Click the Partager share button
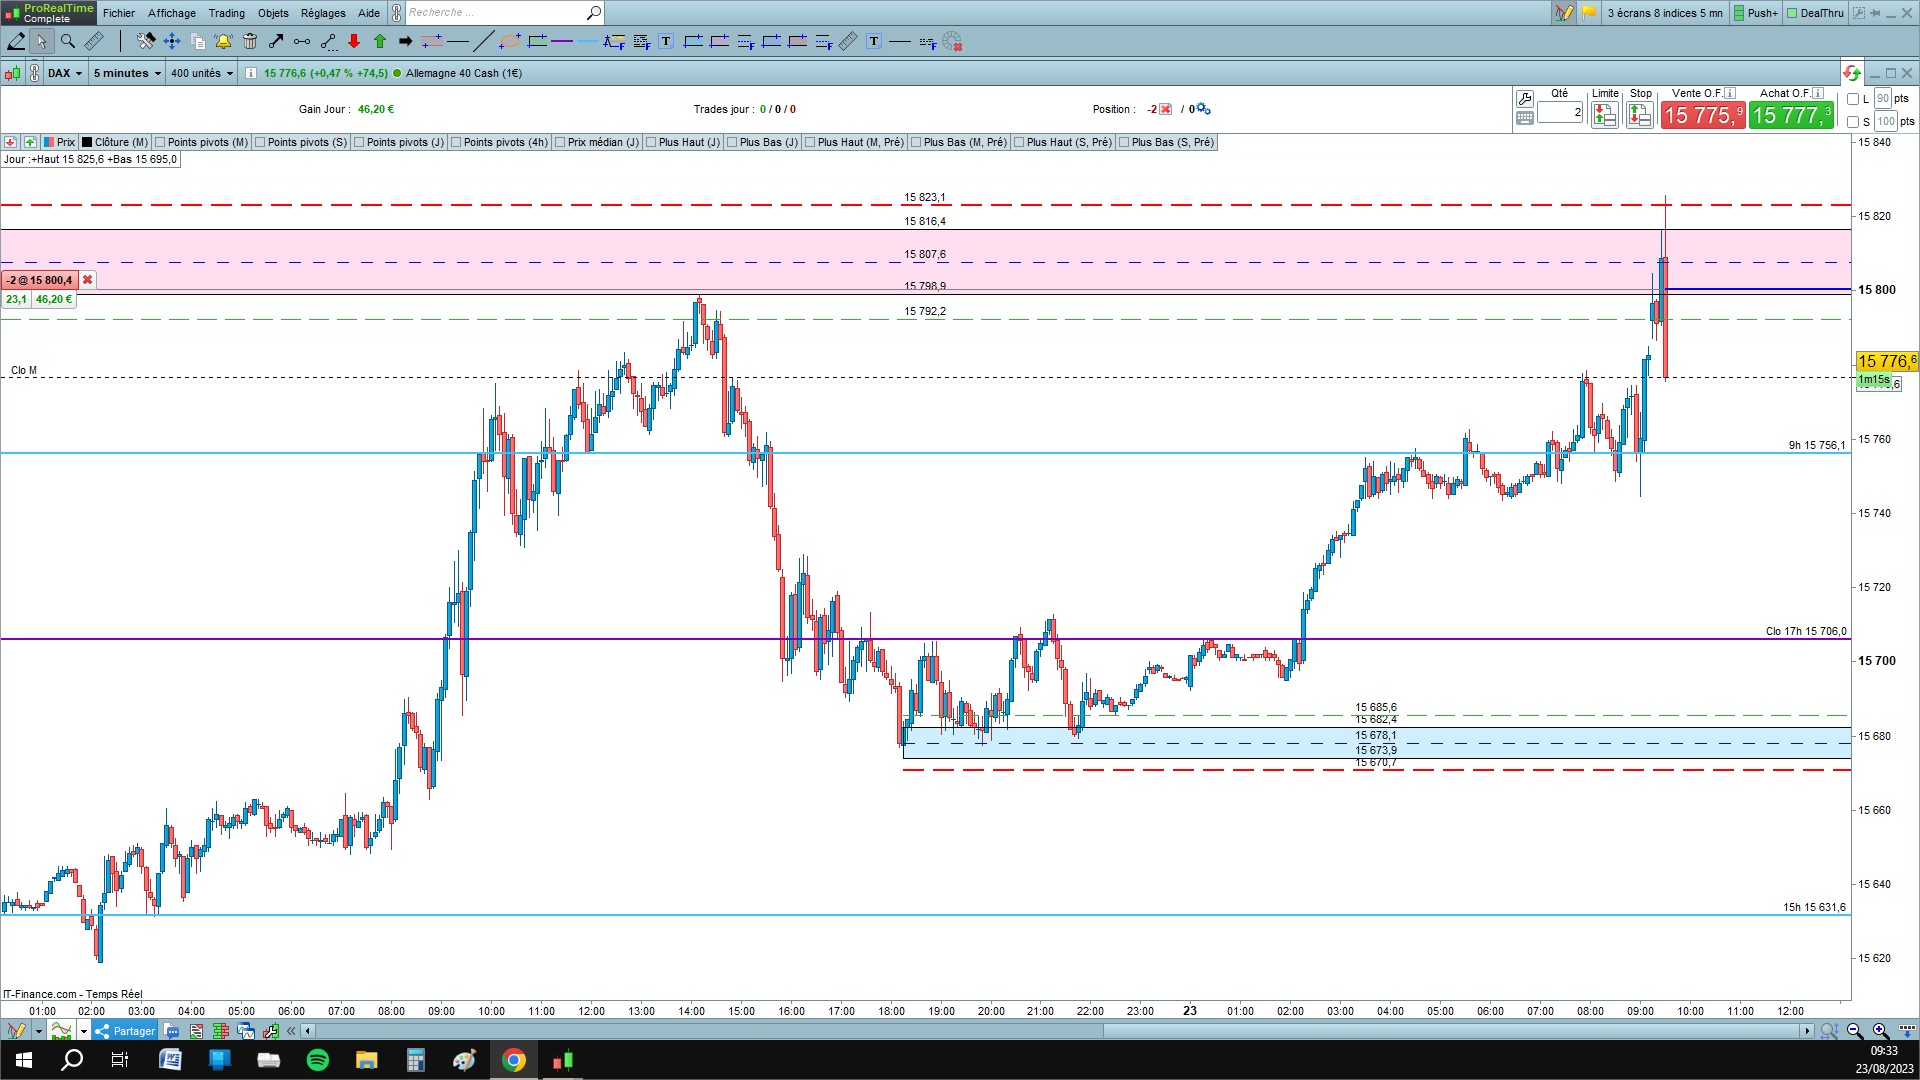Viewport: 1920px width, 1080px height. coord(125,1031)
